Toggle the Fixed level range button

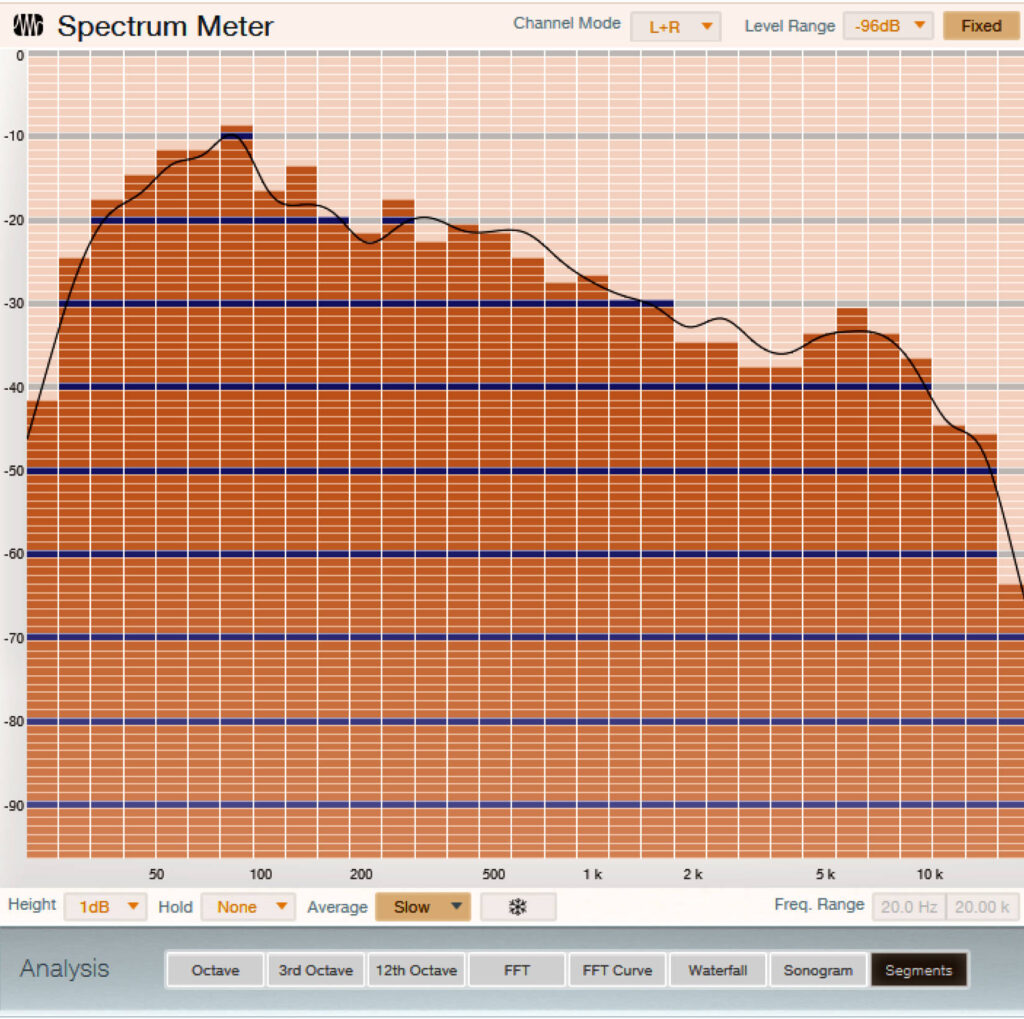point(980,26)
